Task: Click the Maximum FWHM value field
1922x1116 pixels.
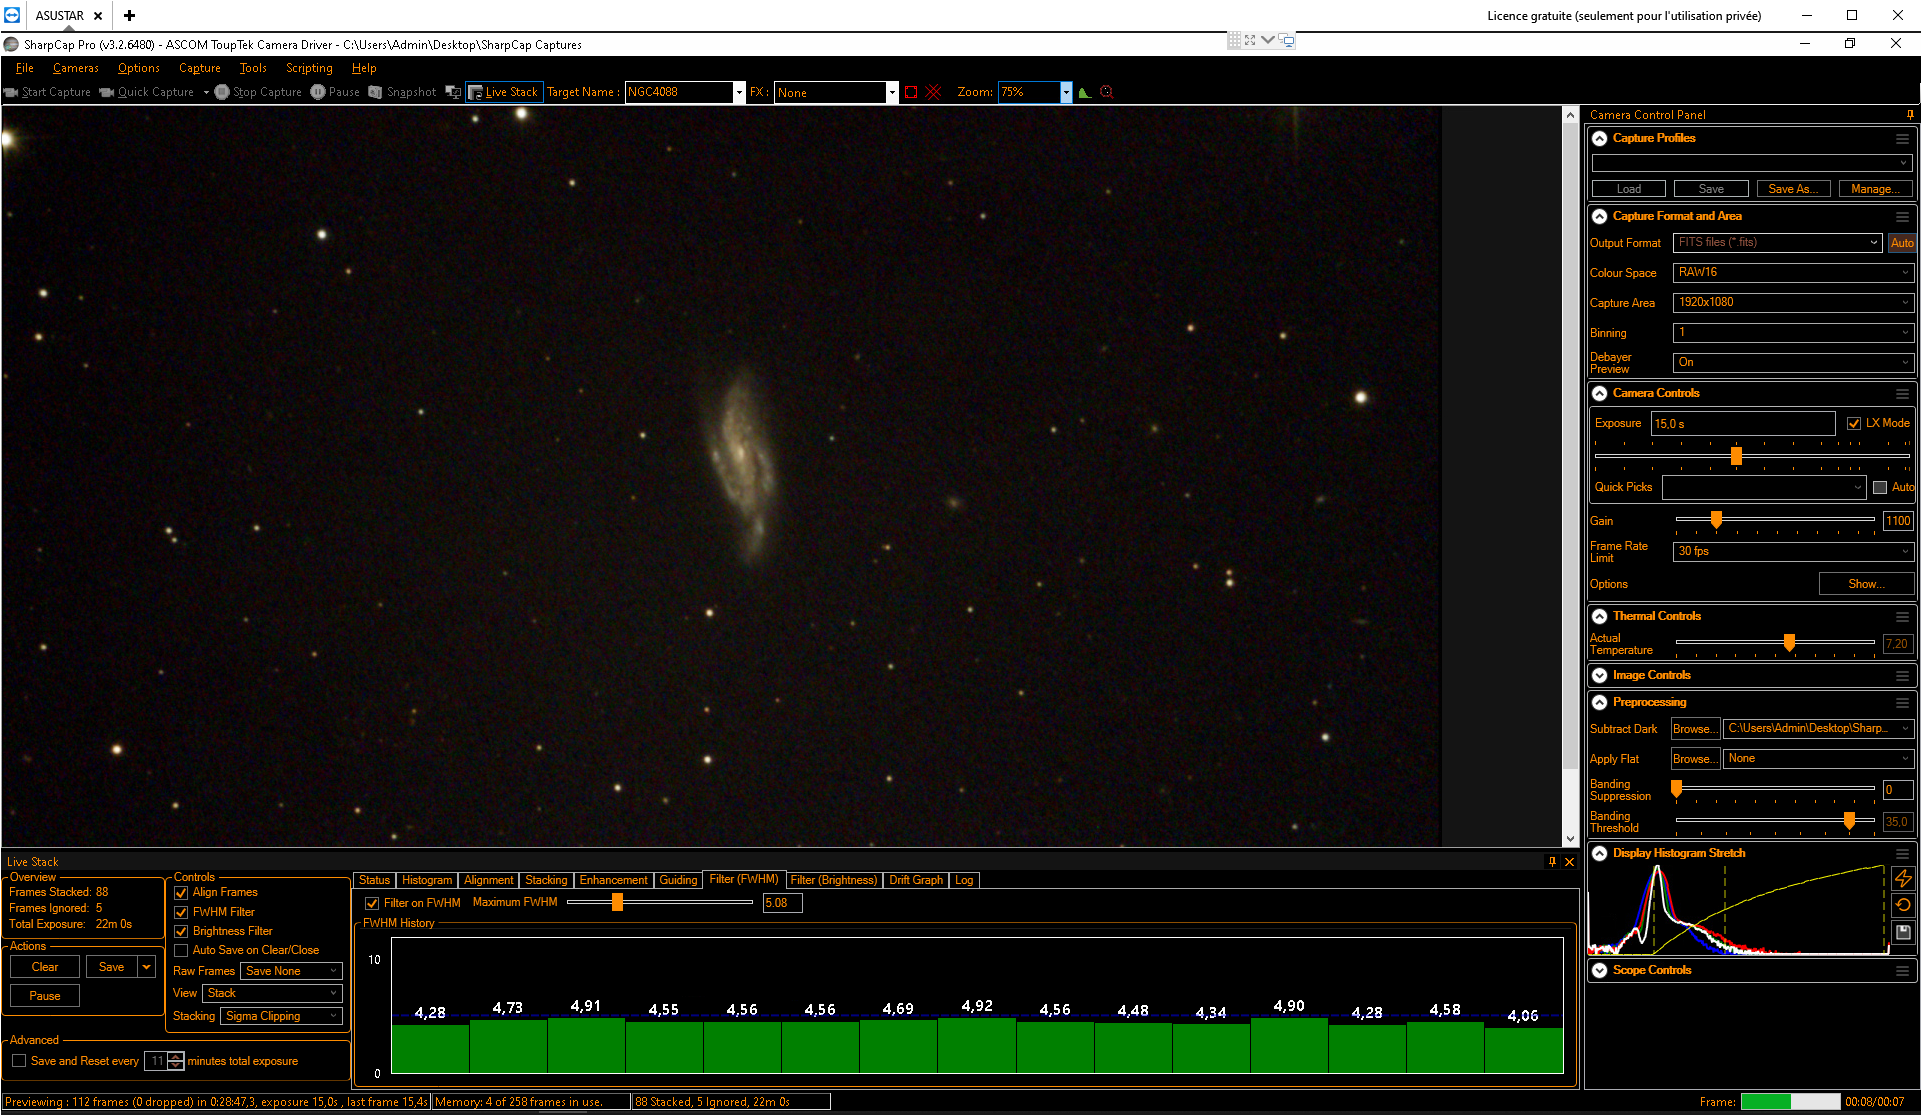Action: (782, 903)
